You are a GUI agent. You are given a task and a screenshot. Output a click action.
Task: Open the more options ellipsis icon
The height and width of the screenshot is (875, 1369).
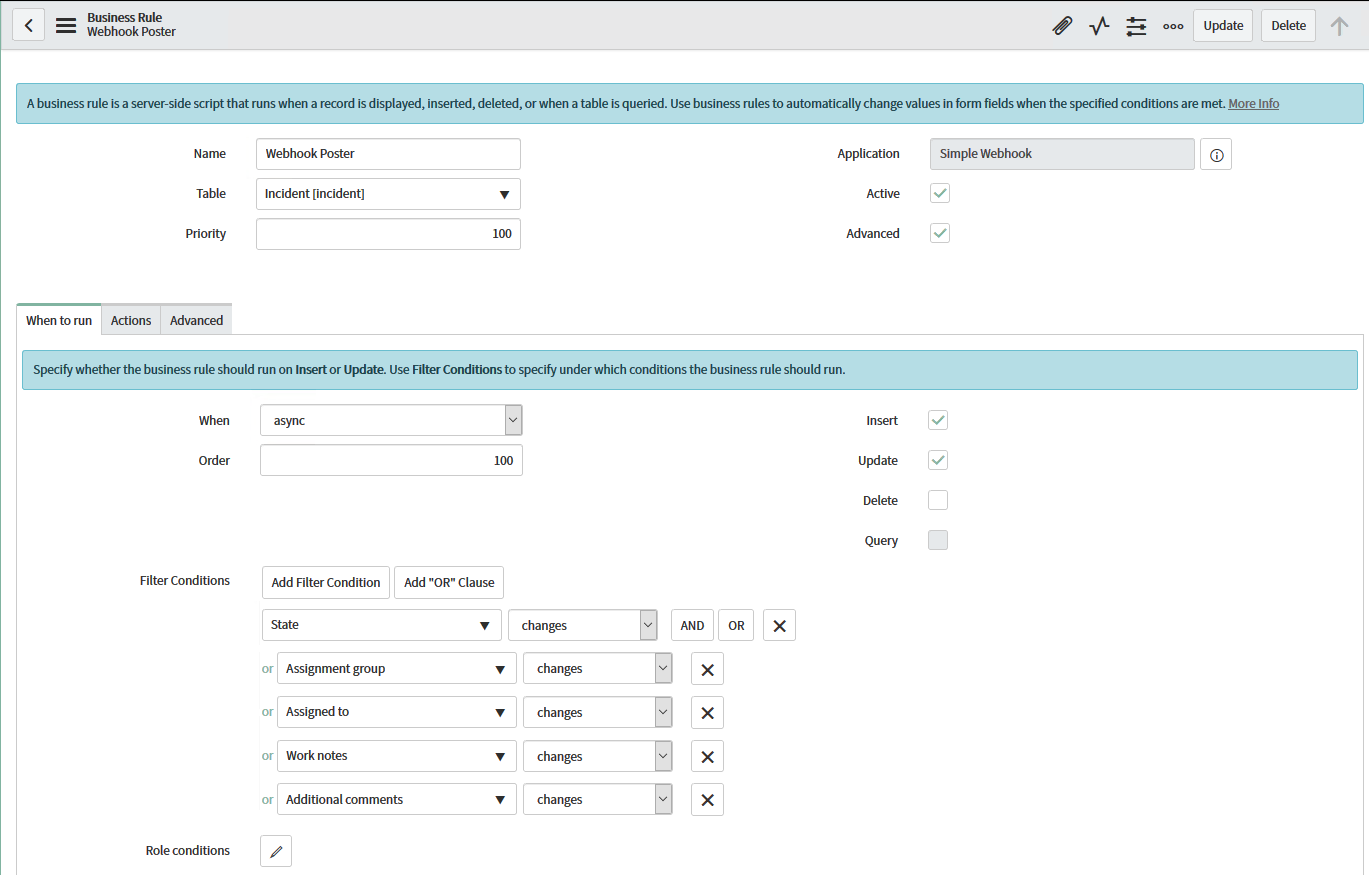pyautogui.click(x=1172, y=25)
